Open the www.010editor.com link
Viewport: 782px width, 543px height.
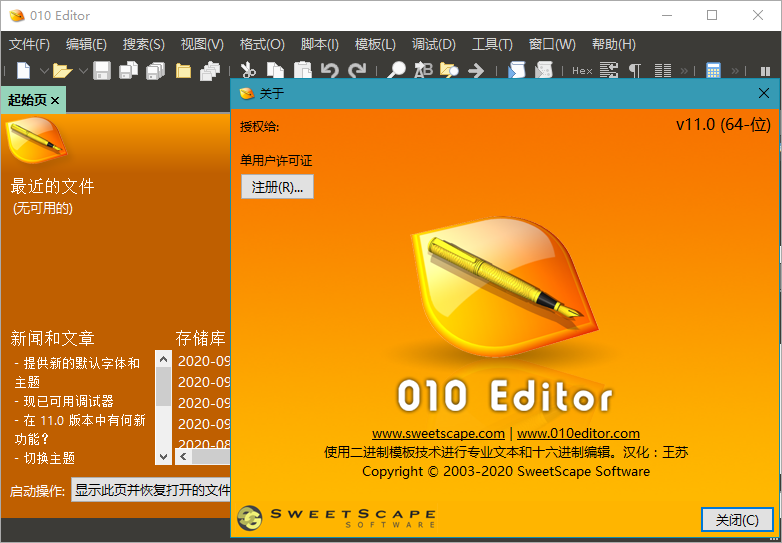click(578, 433)
